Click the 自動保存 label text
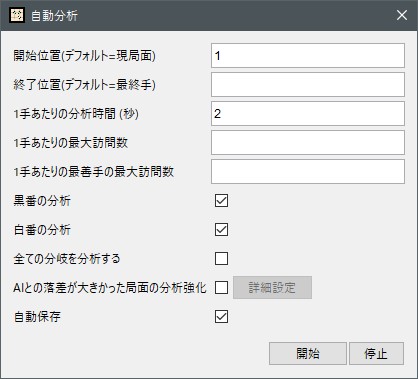The width and height of the screenshot is (418, 379). point(37,317)
